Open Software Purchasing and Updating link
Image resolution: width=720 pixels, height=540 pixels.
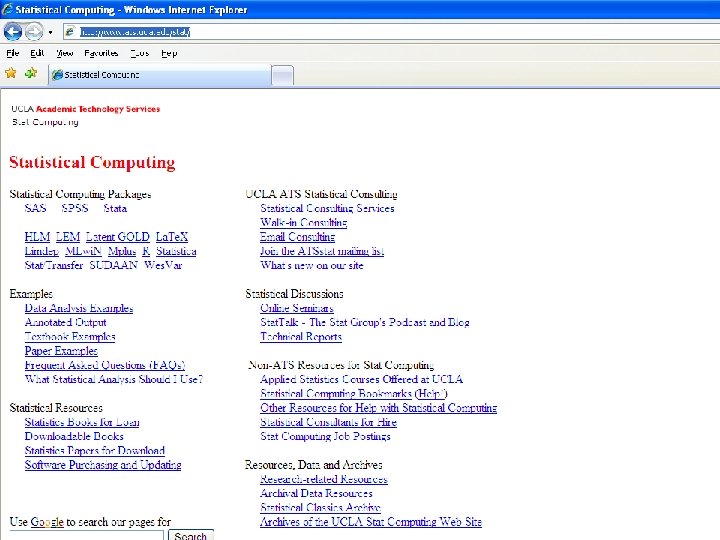click(x=103, y=465)
